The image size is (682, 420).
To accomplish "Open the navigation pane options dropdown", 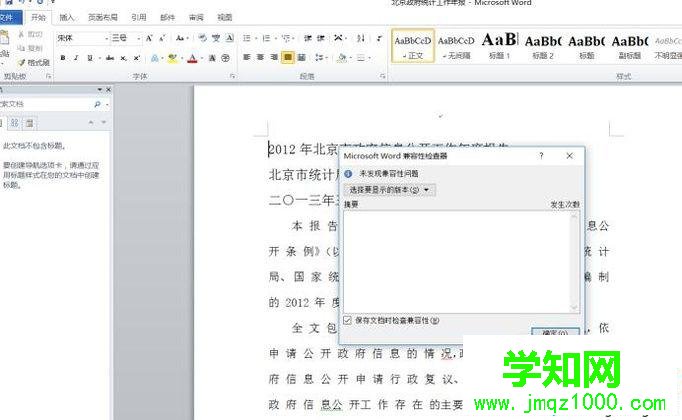I will click(x=100, y=90).
